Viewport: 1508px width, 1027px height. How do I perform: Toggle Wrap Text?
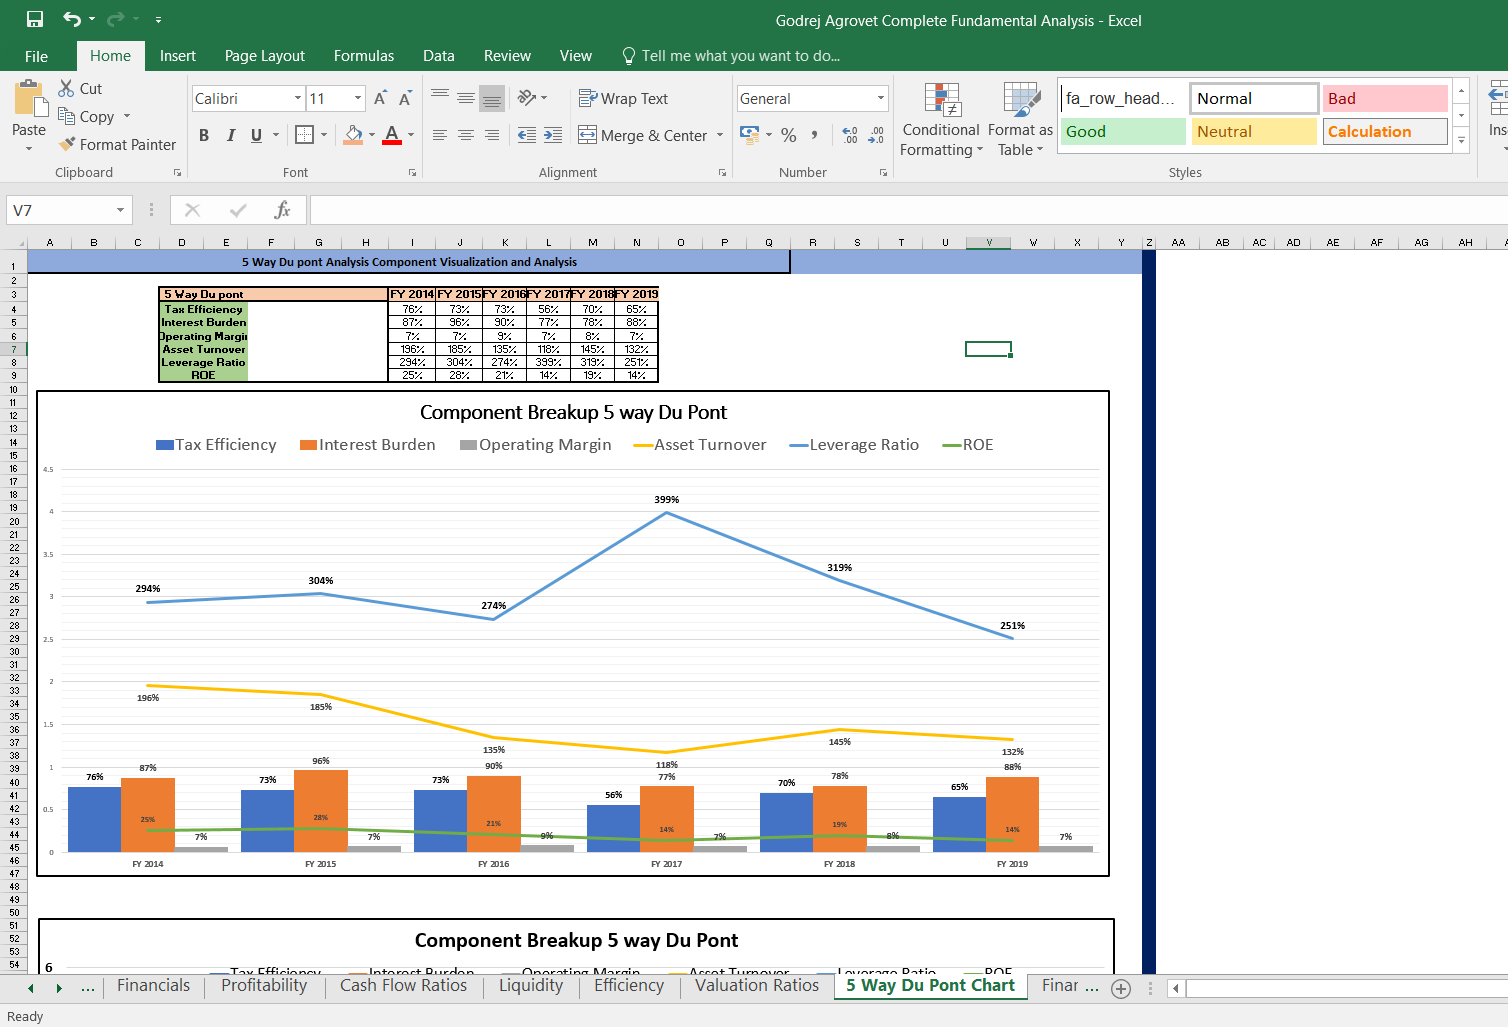click(623, 98)
